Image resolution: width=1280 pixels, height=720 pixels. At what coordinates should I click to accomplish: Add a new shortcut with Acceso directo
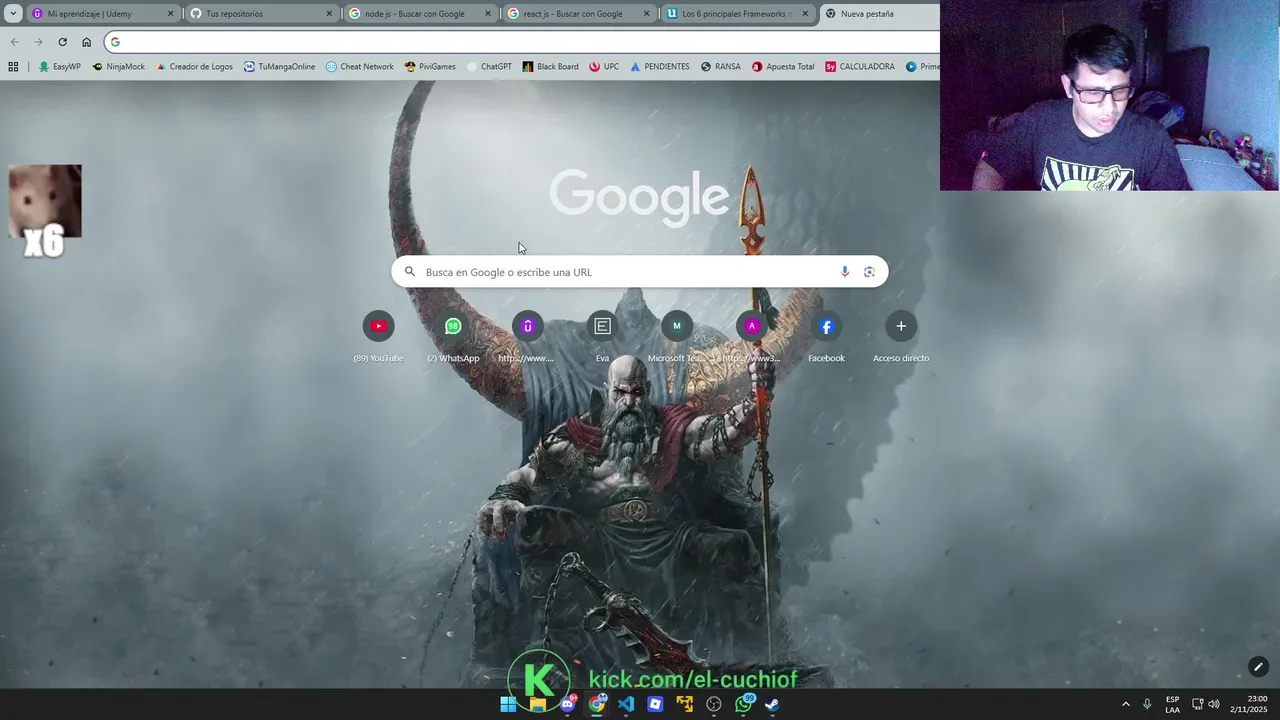pyautogui.click(x=901, y=336)
